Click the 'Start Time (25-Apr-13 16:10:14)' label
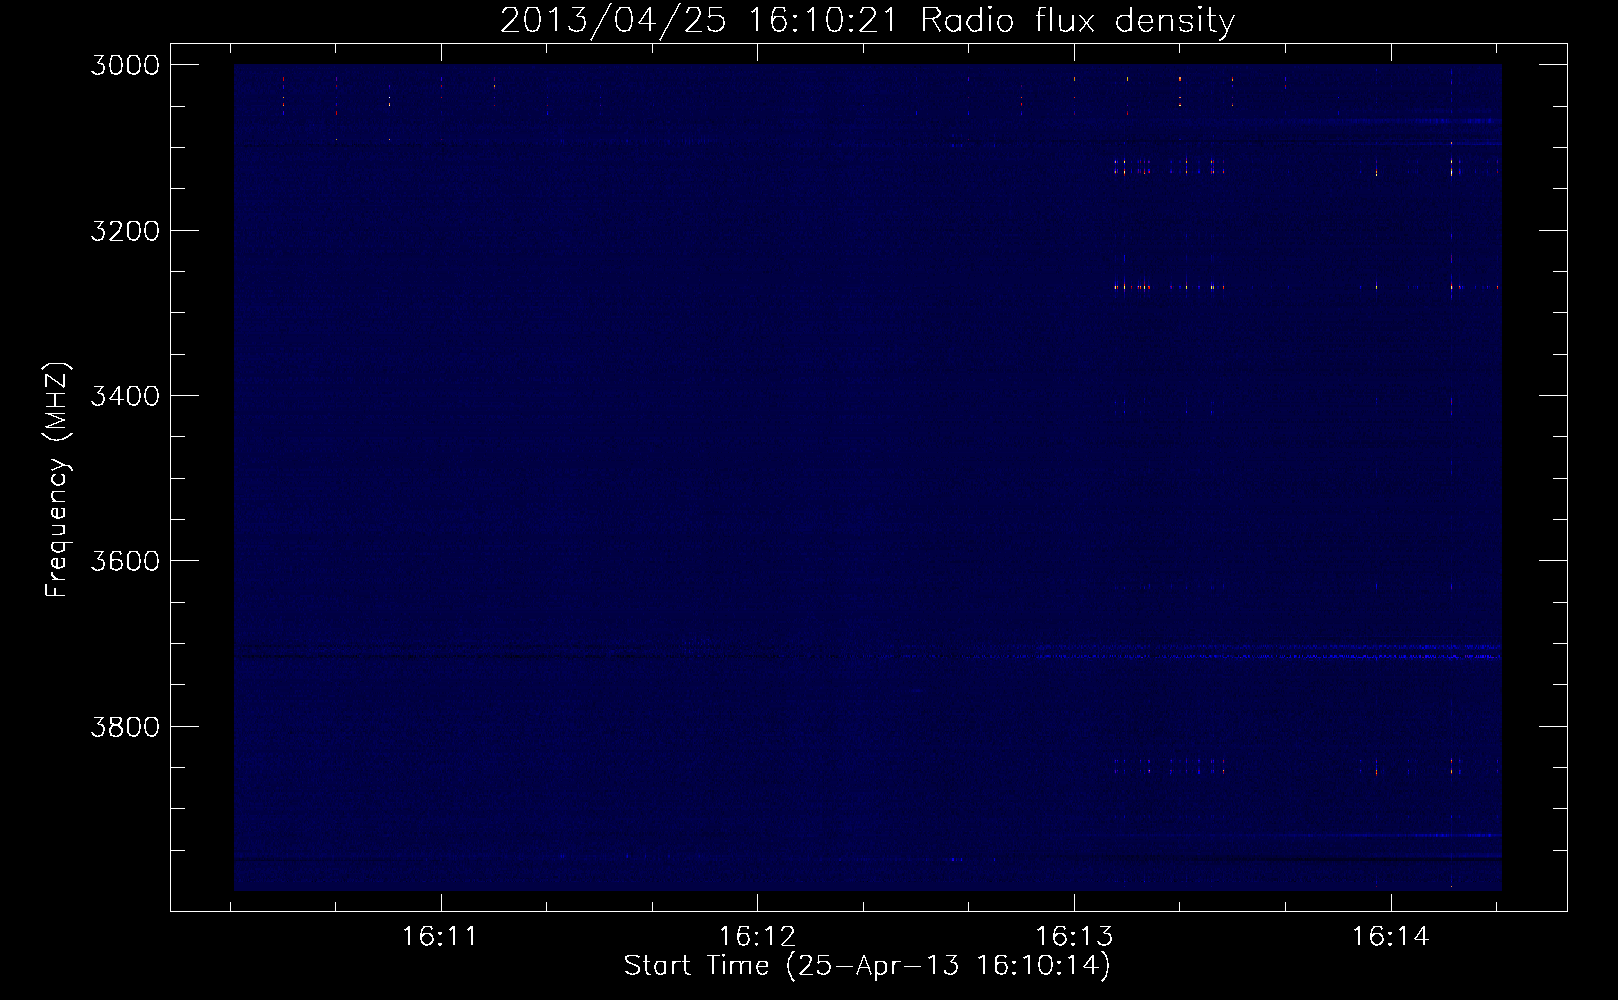 pos(867,966)
